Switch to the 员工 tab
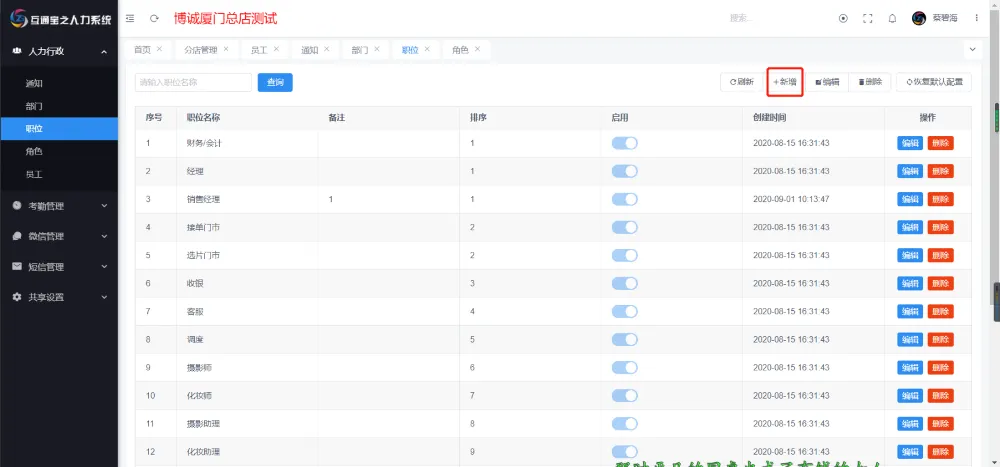This screenshot has width=1000, height=467. coord(258,50)
